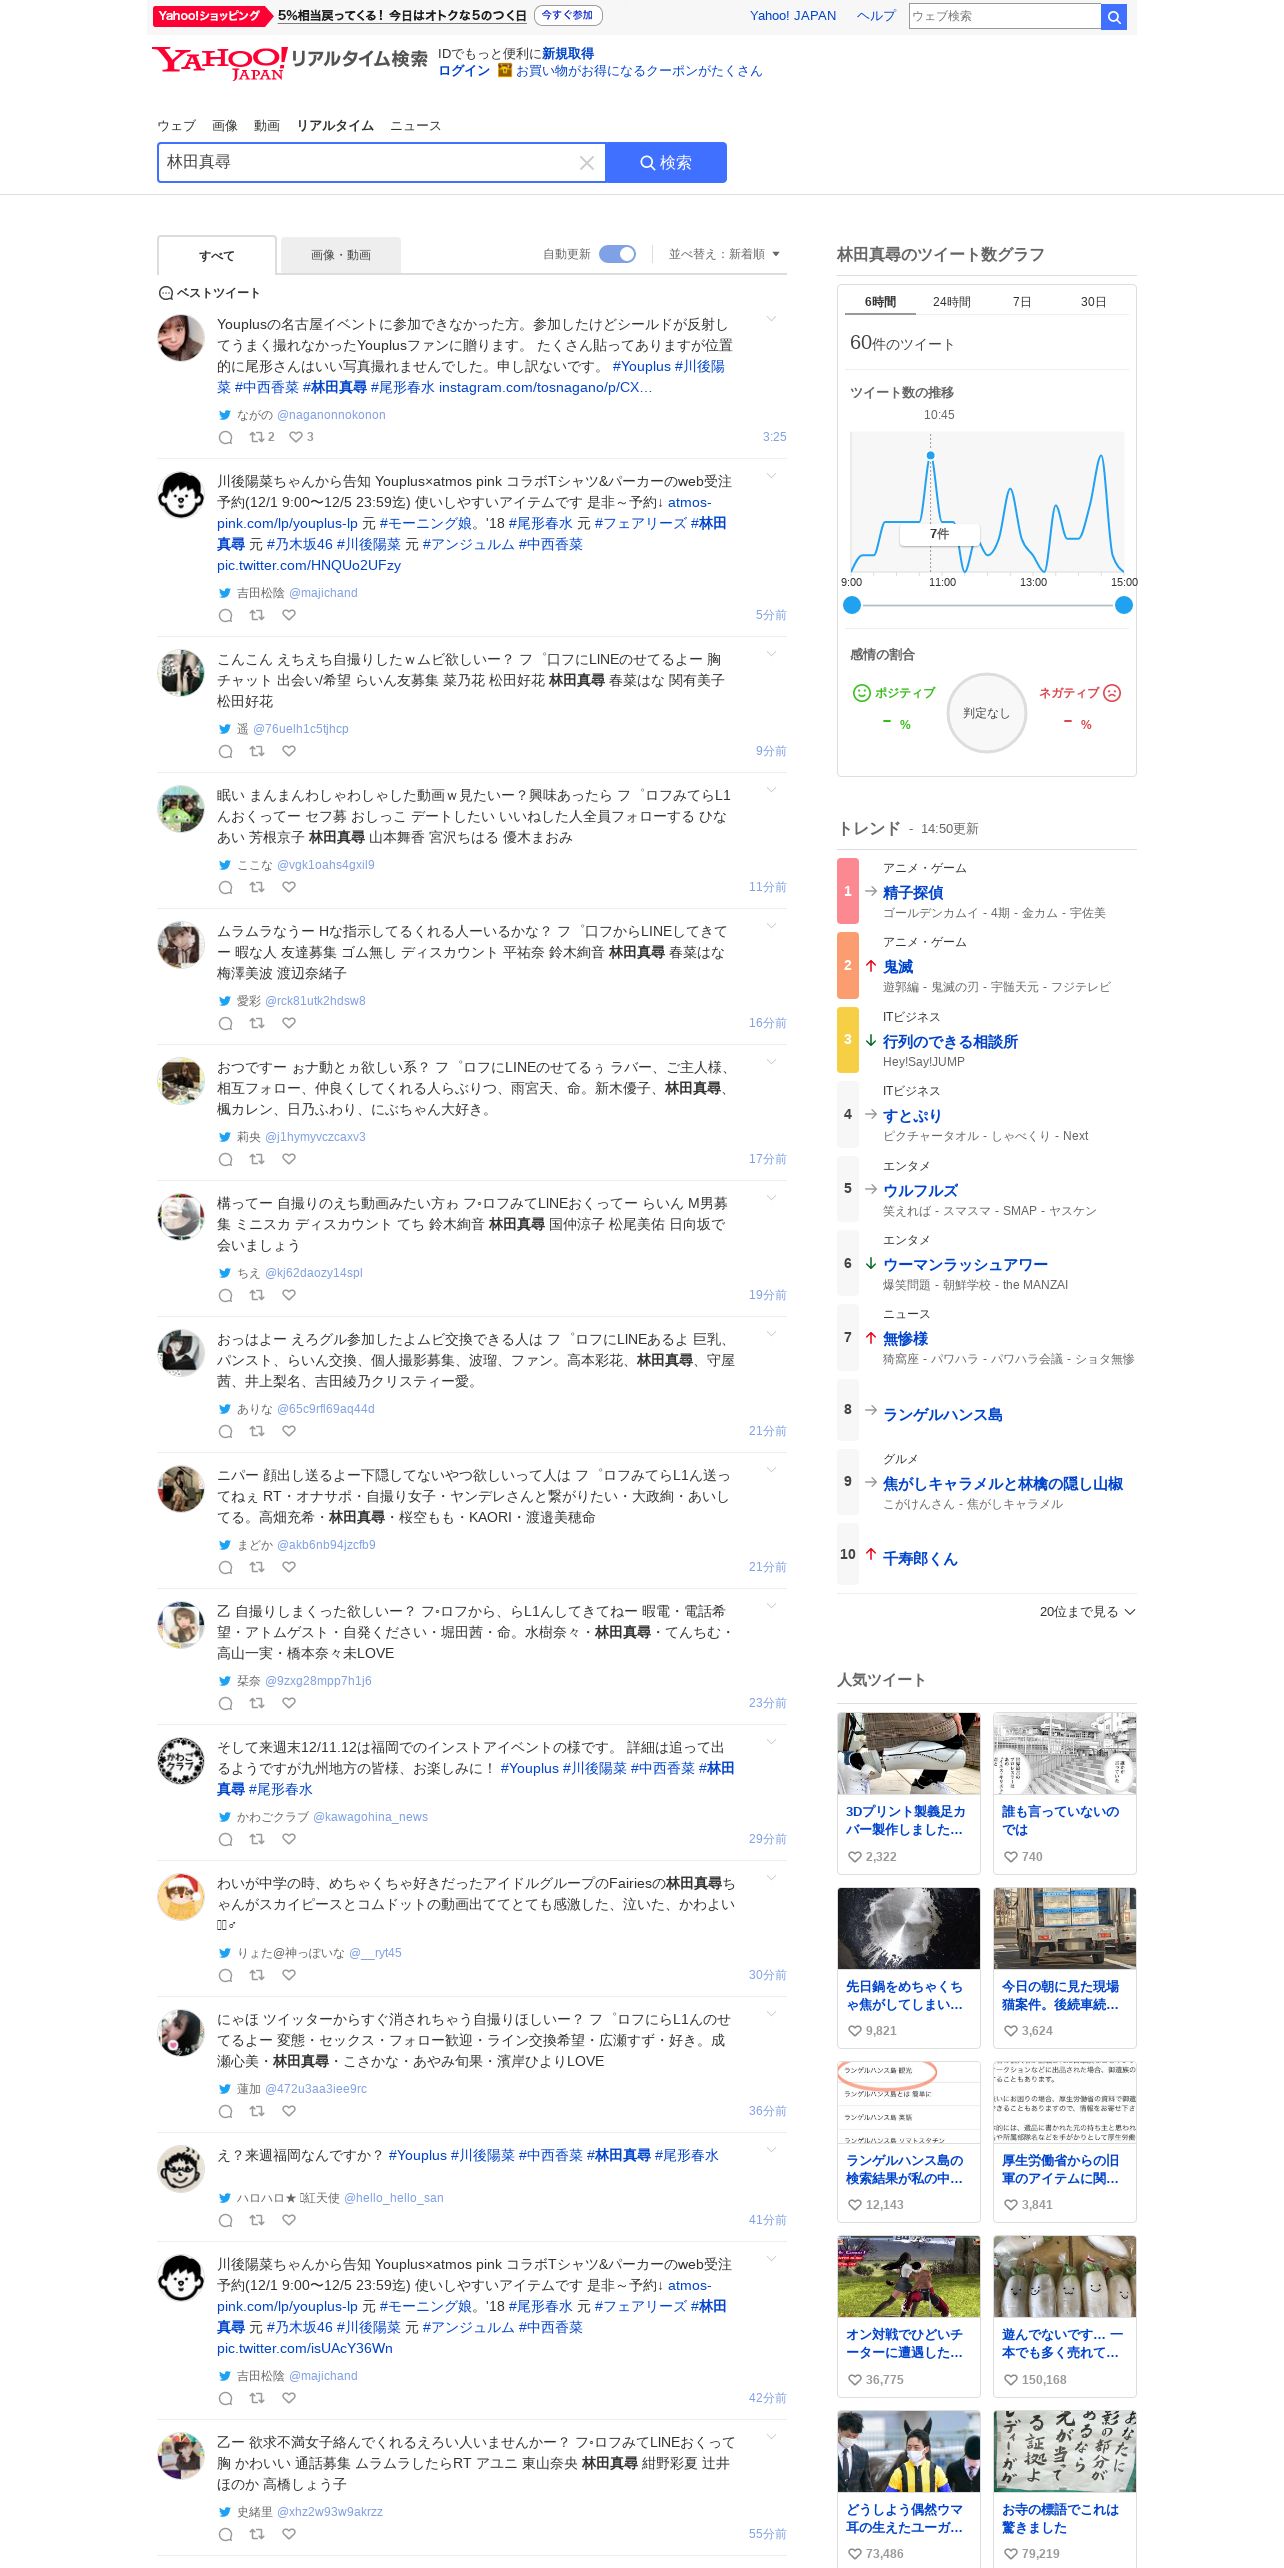
Task: Open arrow menu on かわごクラブ tweet
Action: click(771, 1742)
